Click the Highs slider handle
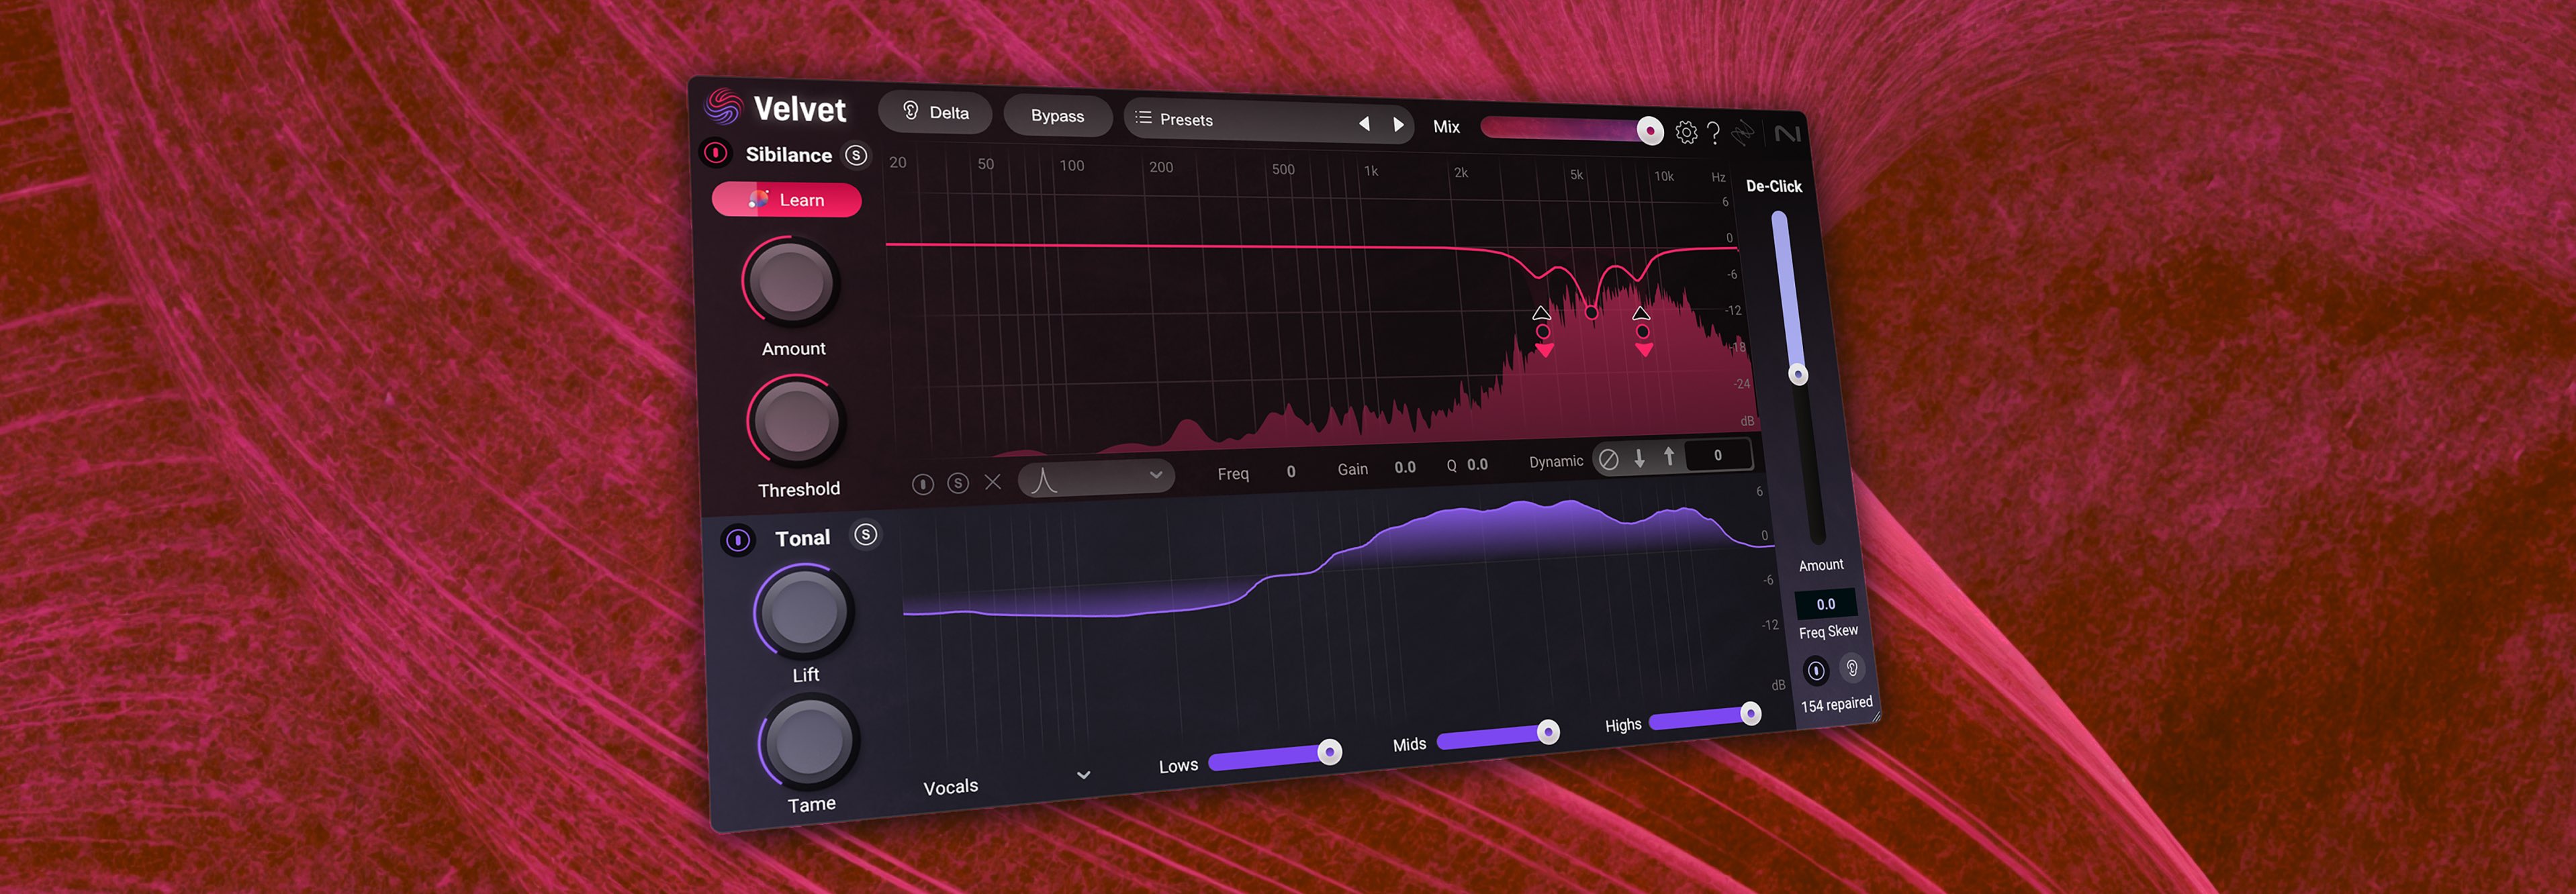 (1750, 713)
